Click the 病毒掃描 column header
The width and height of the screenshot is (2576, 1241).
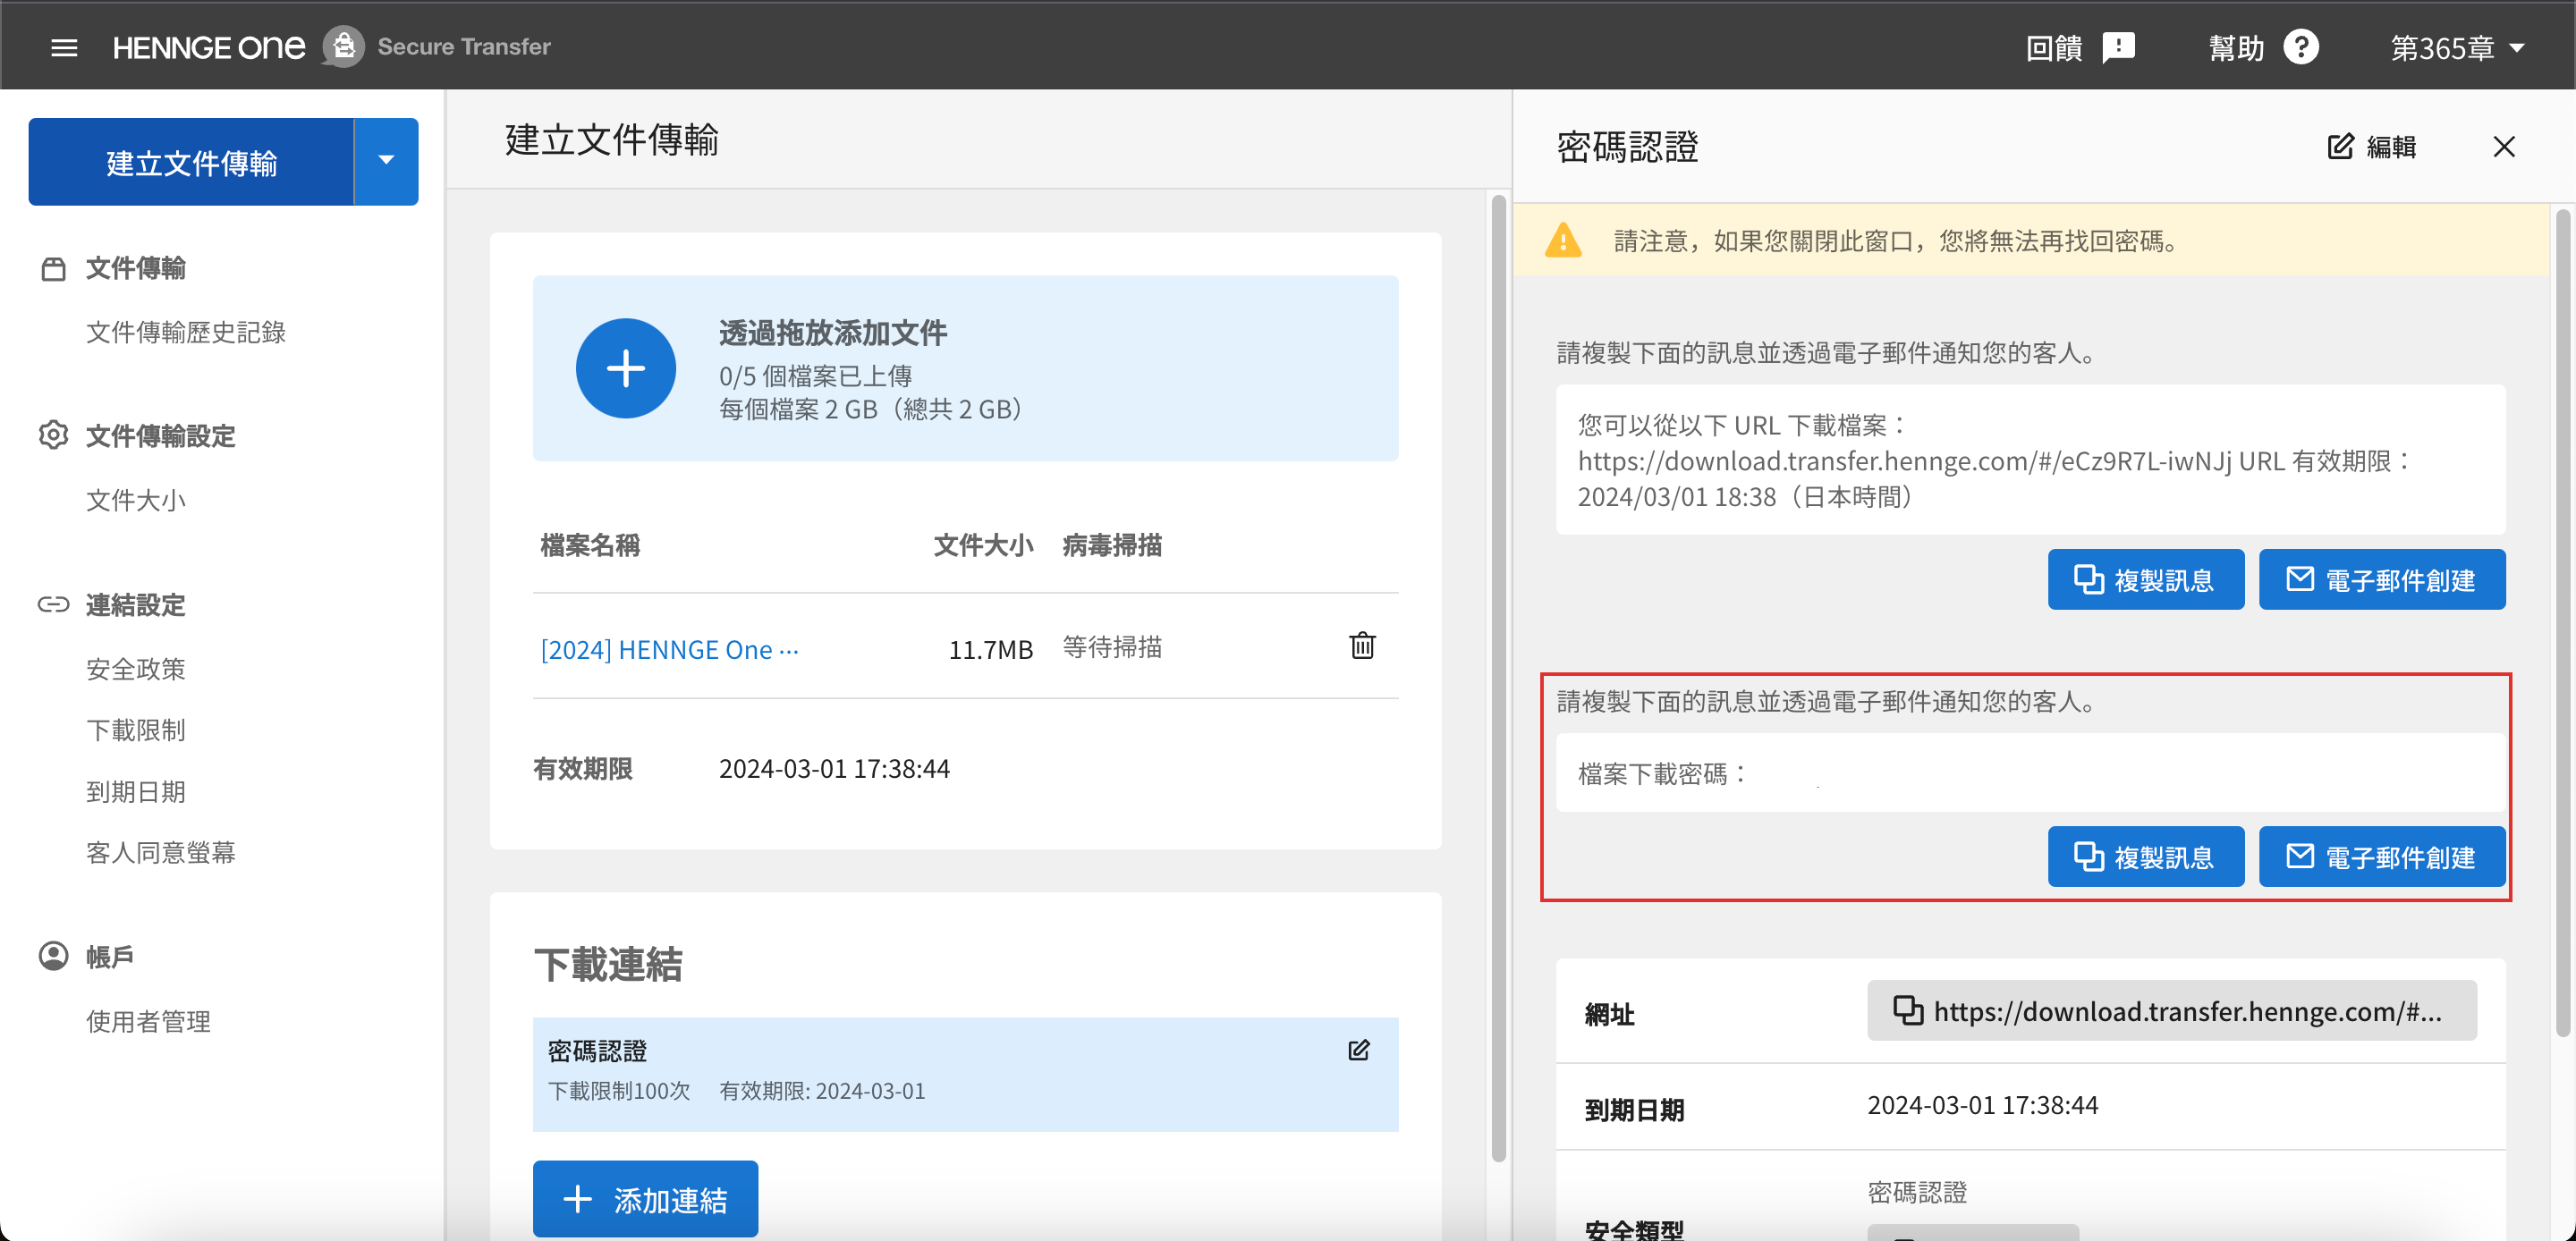tap(1112, 545)
